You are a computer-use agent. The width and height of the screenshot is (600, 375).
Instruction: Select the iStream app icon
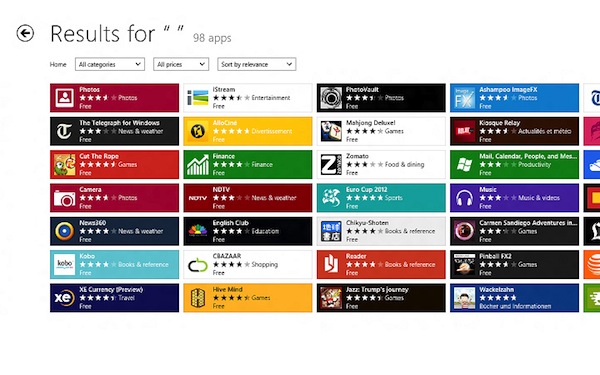click(x=198, y=98)
